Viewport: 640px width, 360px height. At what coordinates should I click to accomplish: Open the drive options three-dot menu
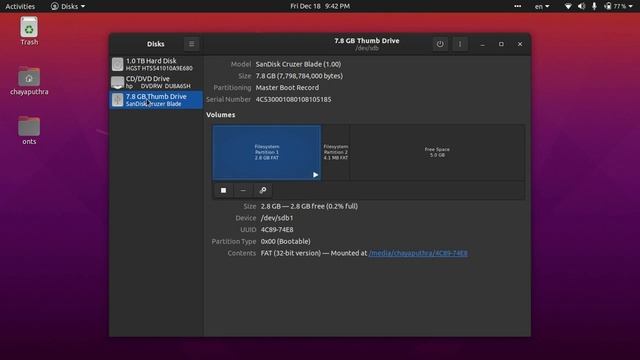(x=460, y=44)
